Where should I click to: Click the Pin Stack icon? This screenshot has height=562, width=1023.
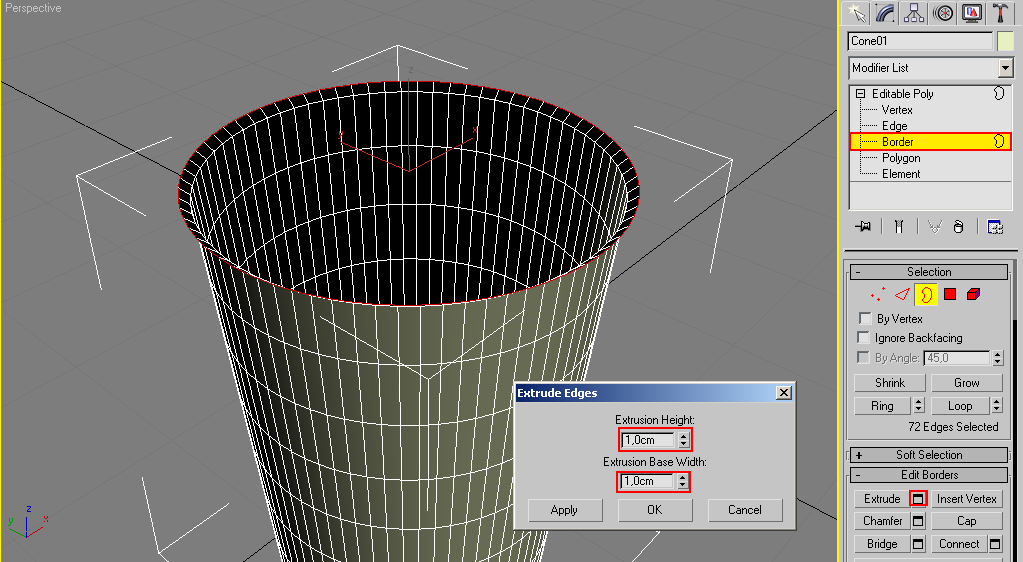pos(863,226)
